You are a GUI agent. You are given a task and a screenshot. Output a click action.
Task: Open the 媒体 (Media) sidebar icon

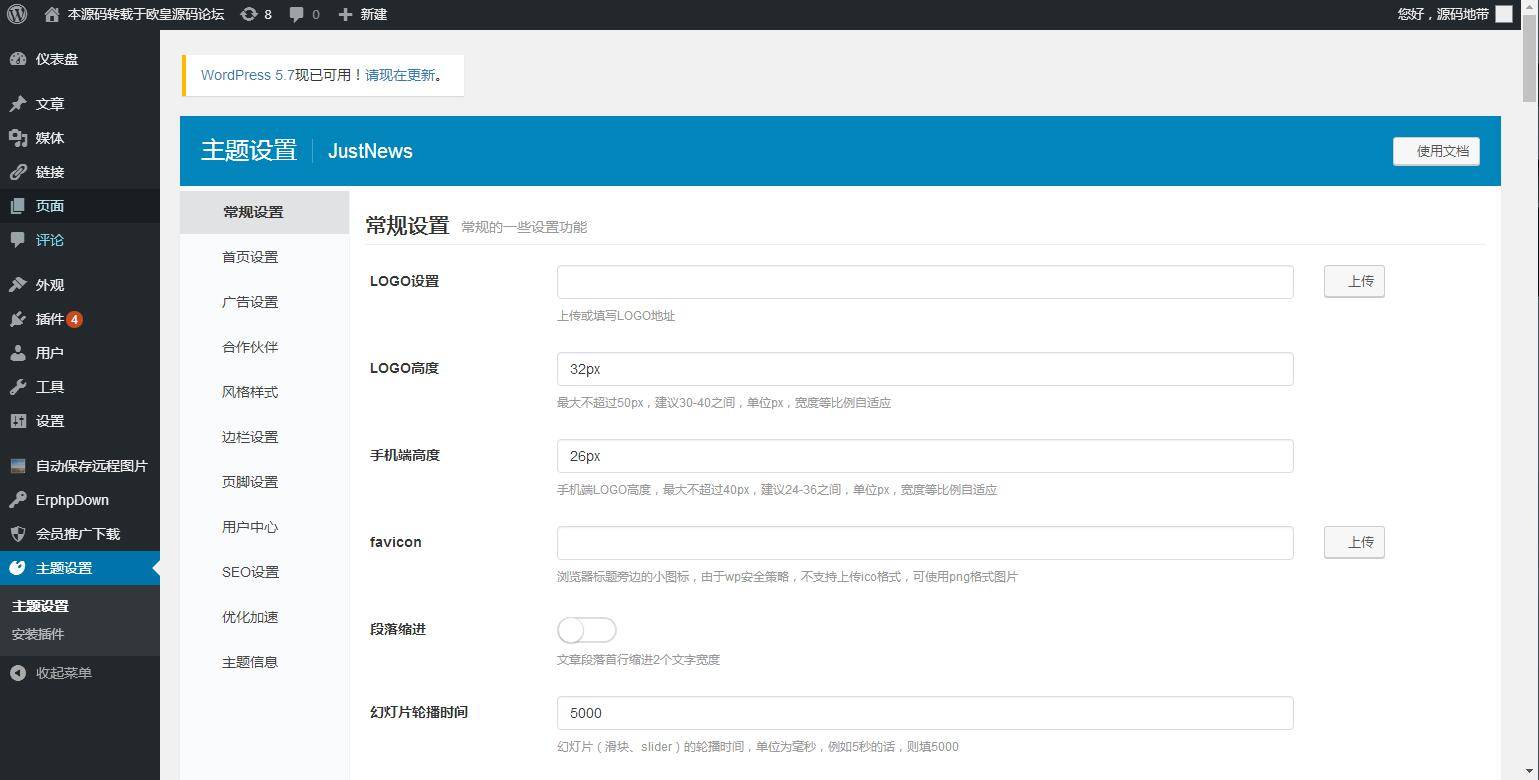click(47, 137)
